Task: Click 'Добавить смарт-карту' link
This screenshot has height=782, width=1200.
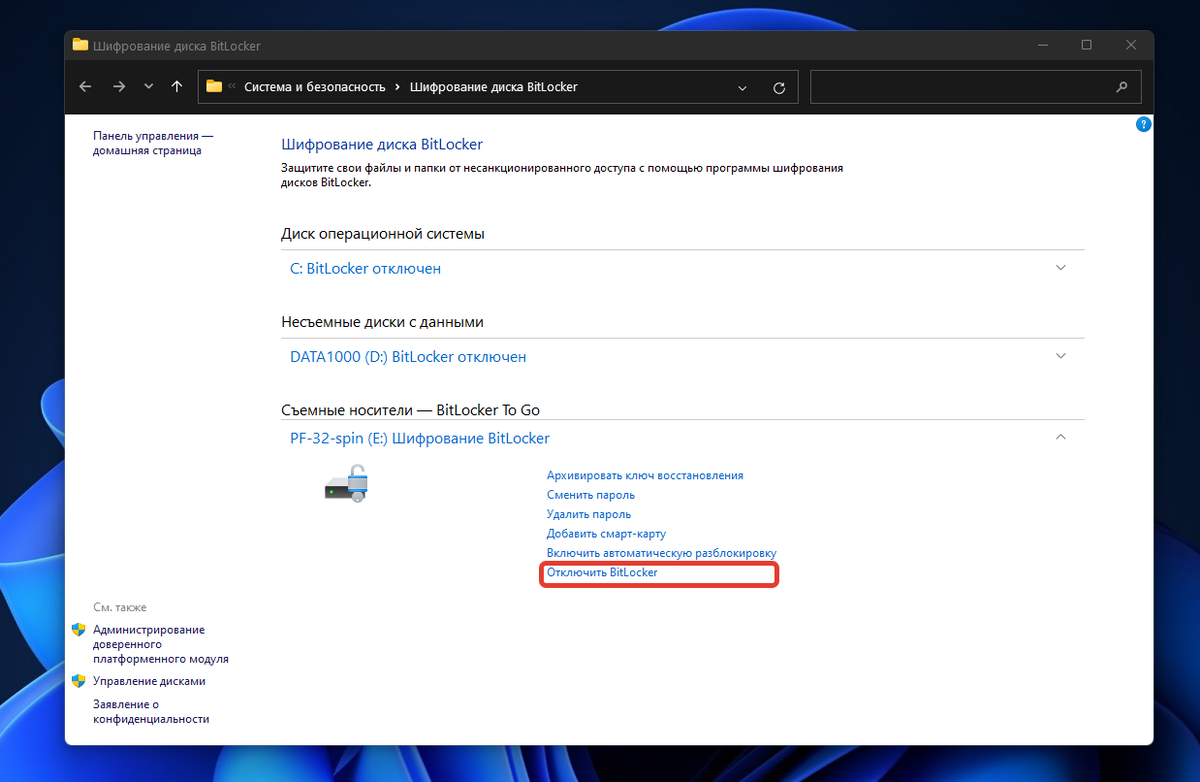Action: tap(606, 534)
